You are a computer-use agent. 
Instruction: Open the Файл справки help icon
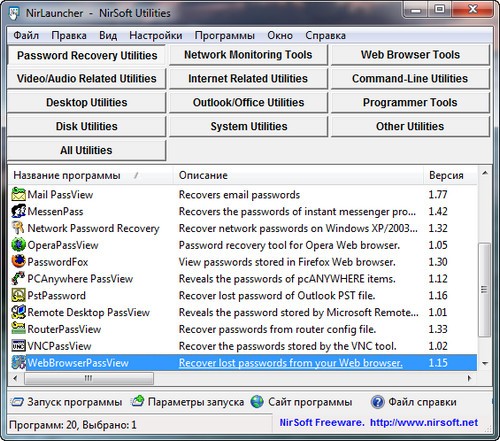[x=377, y=402]
